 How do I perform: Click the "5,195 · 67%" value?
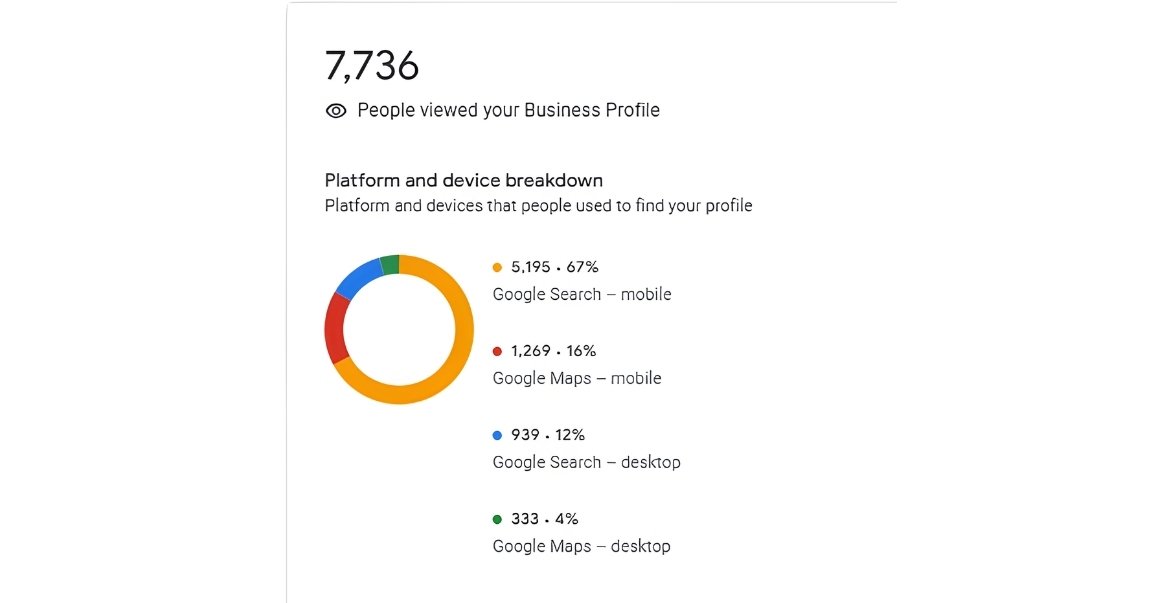pos(554,267)
